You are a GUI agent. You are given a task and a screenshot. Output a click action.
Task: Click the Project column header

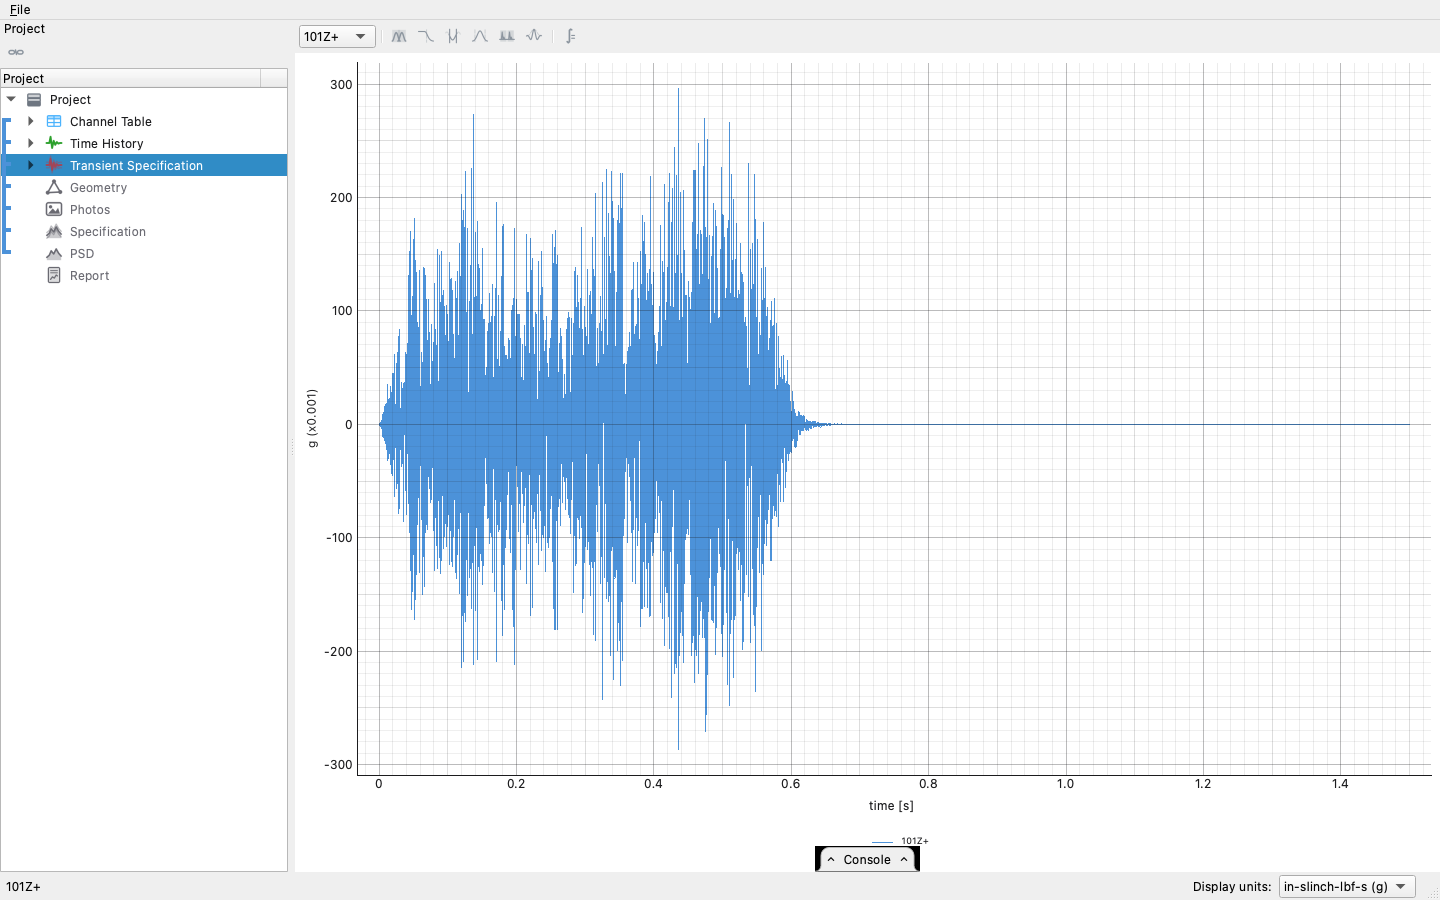[x=130, y=78]
